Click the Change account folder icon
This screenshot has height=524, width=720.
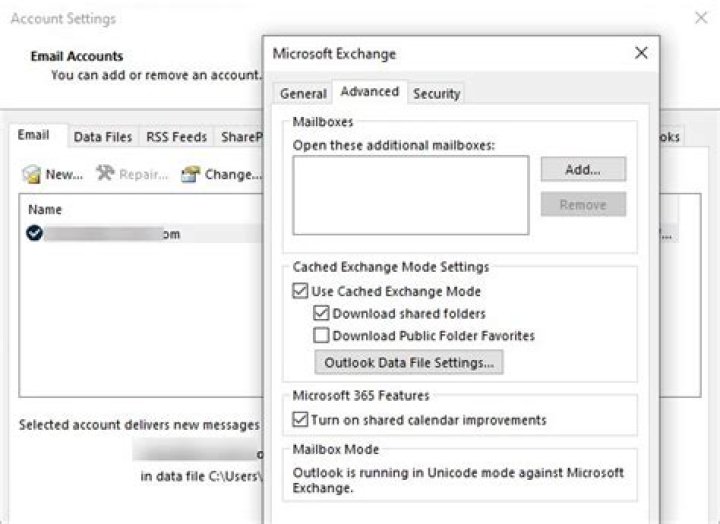(x=191, y=175)
